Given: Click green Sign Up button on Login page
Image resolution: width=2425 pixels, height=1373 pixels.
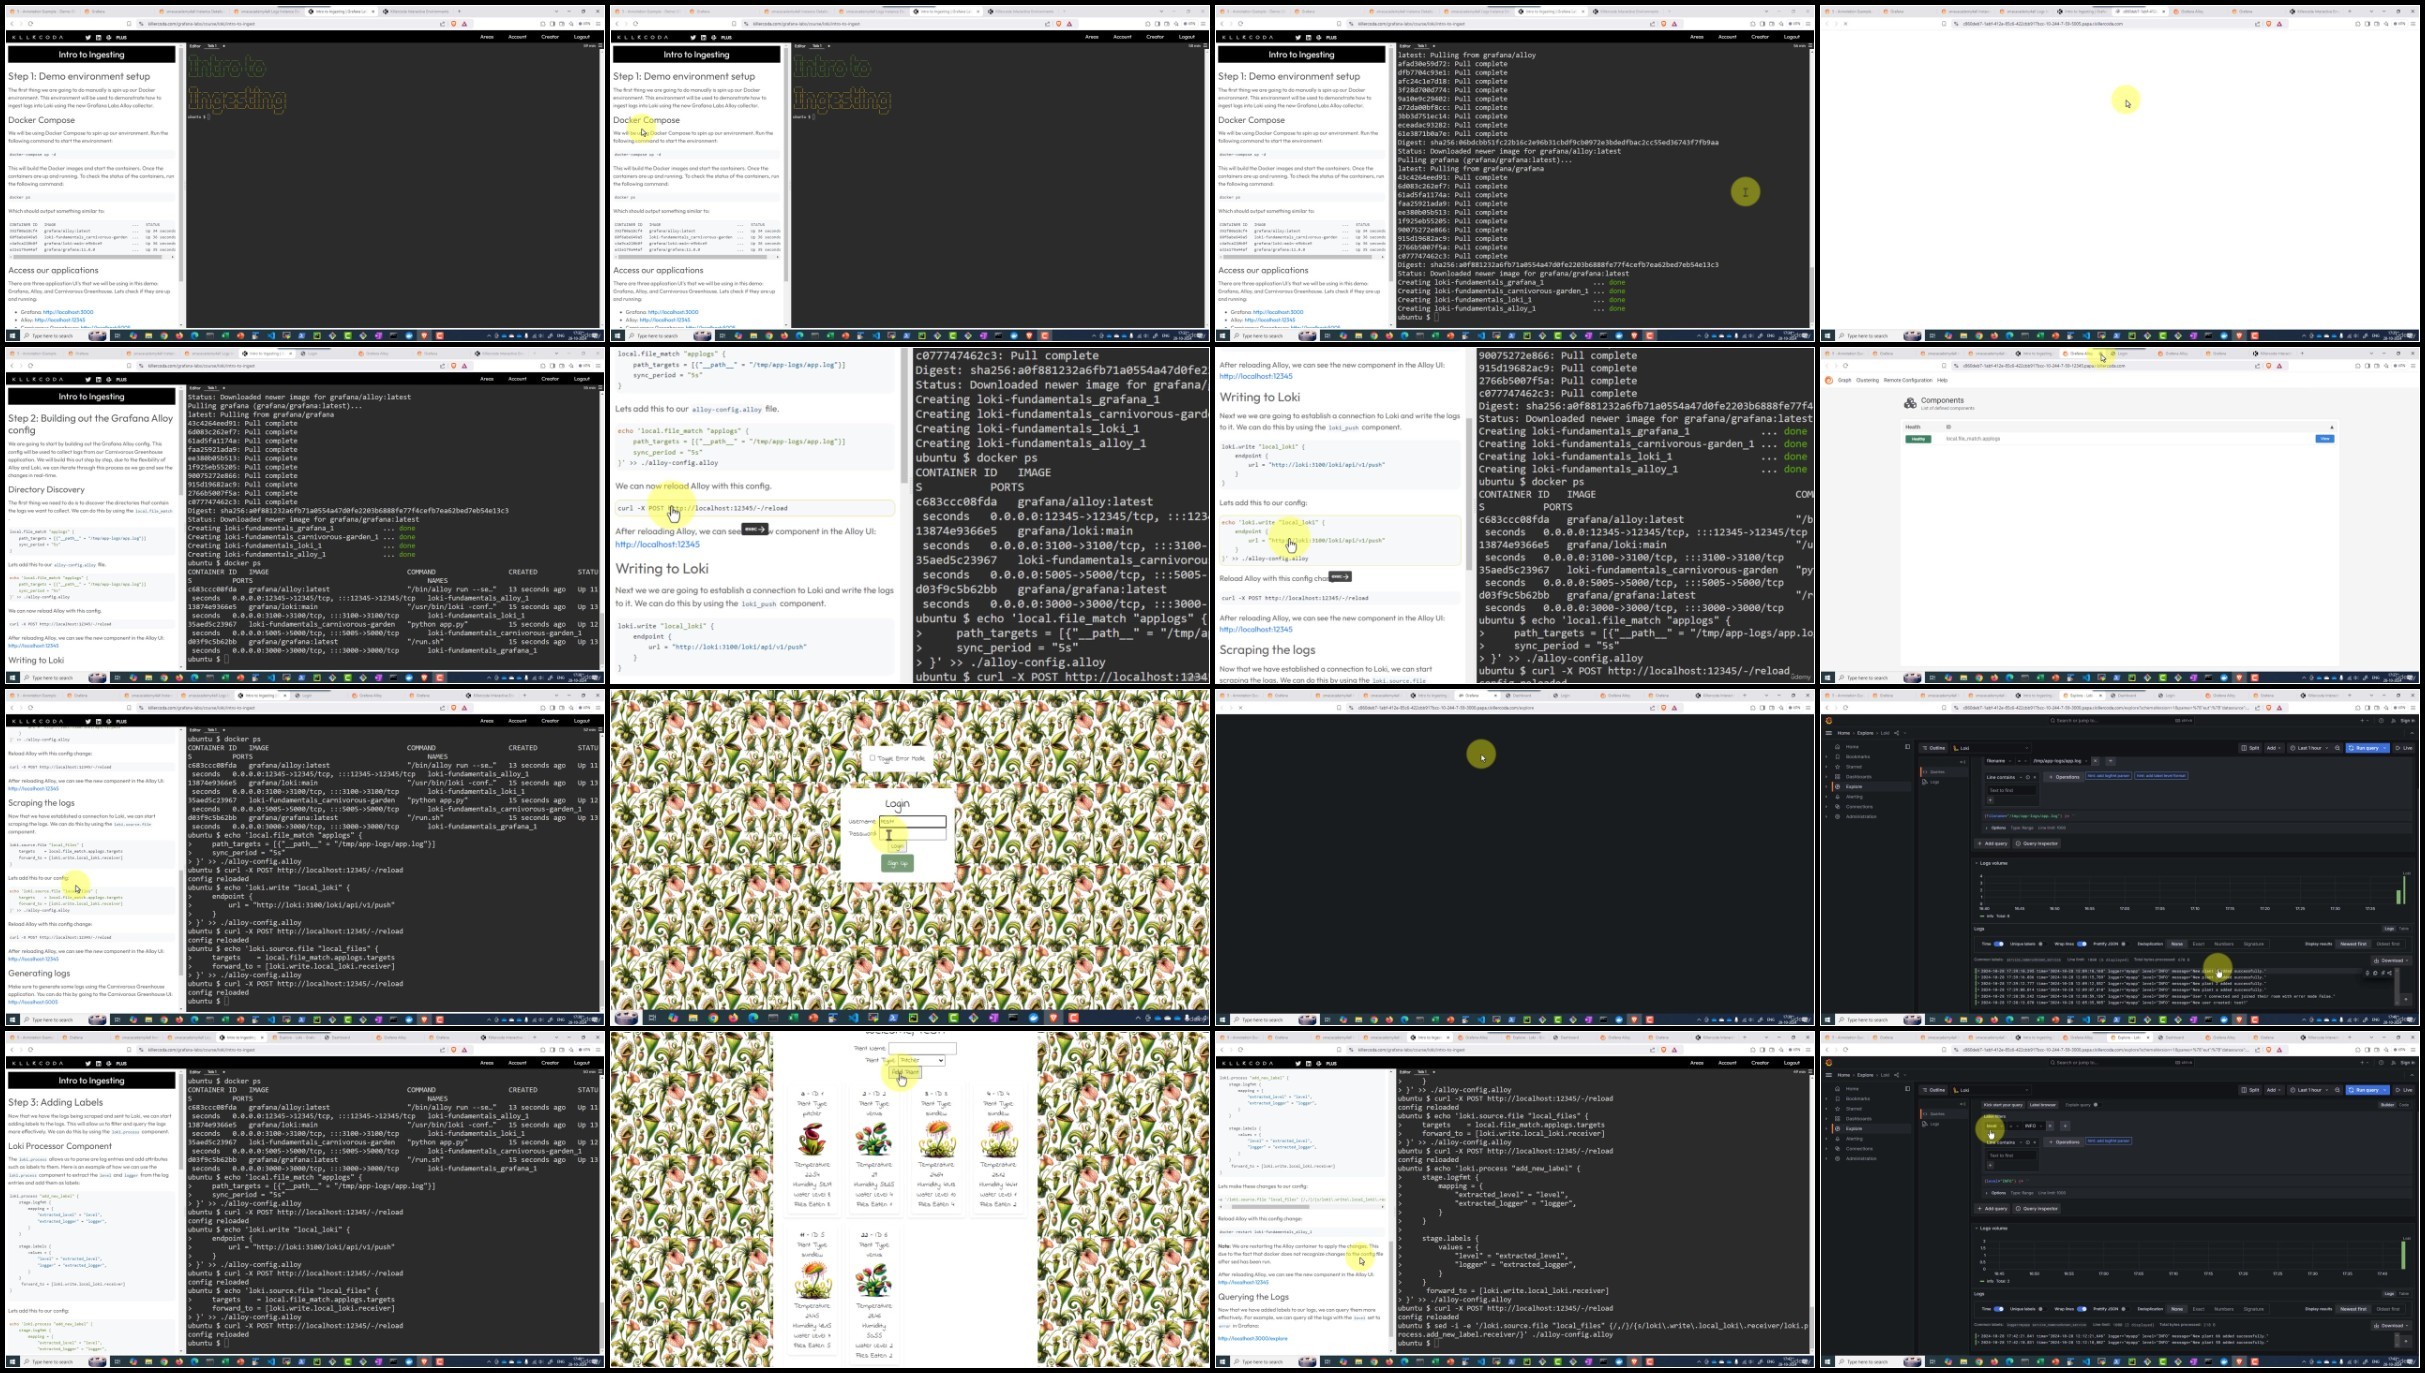Looking at the screenshot, I should pos(897,863).
